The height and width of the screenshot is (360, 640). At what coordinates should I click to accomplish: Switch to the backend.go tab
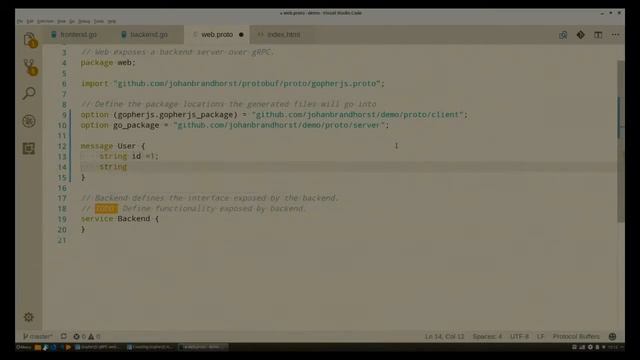click(x=149, y=35)
